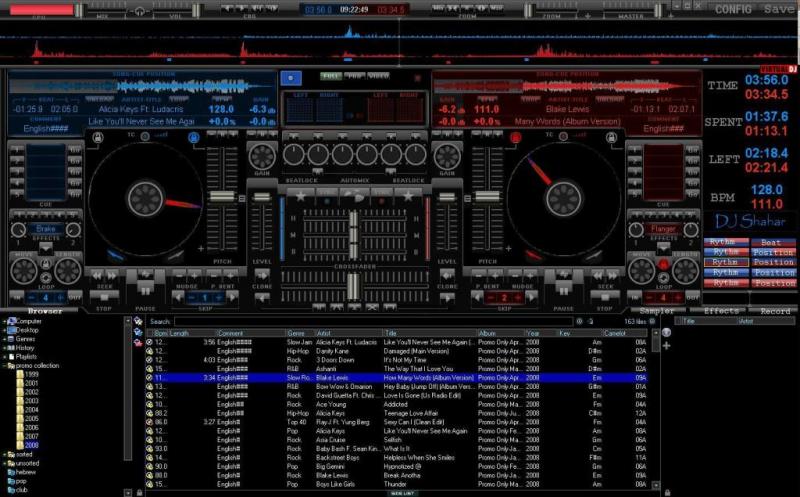The width and height of the screenshot is (800, 497).
Task: Pause the right deck
Action: point(563,291)
